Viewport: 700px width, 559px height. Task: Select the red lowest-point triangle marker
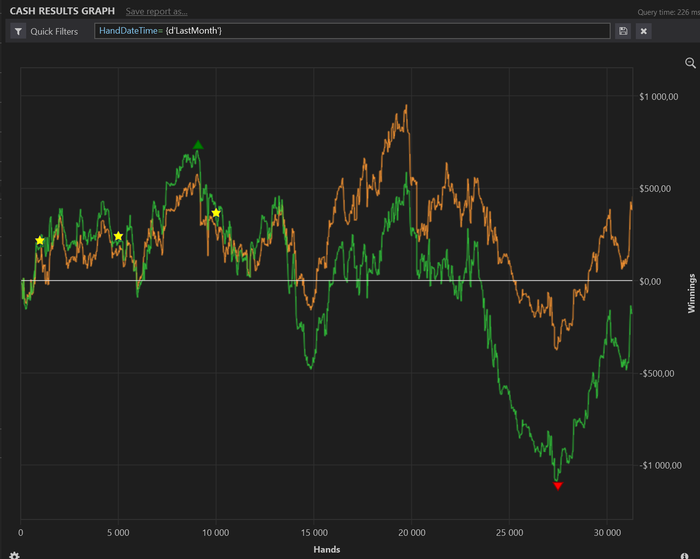558,486
